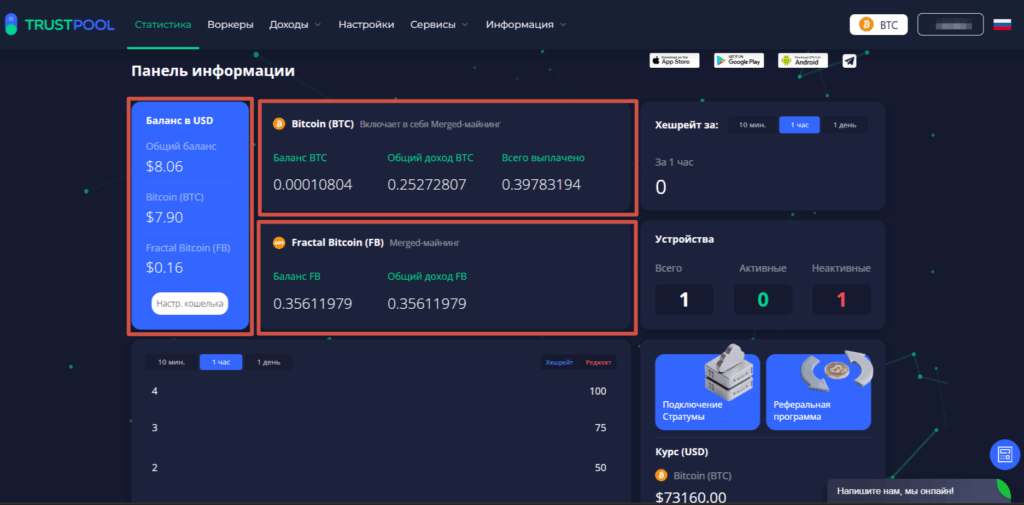The height and width of the screenshot is (505, 1024).
Task: Click the Bitcoin icon in BTC panel
Action: (279, 125)
